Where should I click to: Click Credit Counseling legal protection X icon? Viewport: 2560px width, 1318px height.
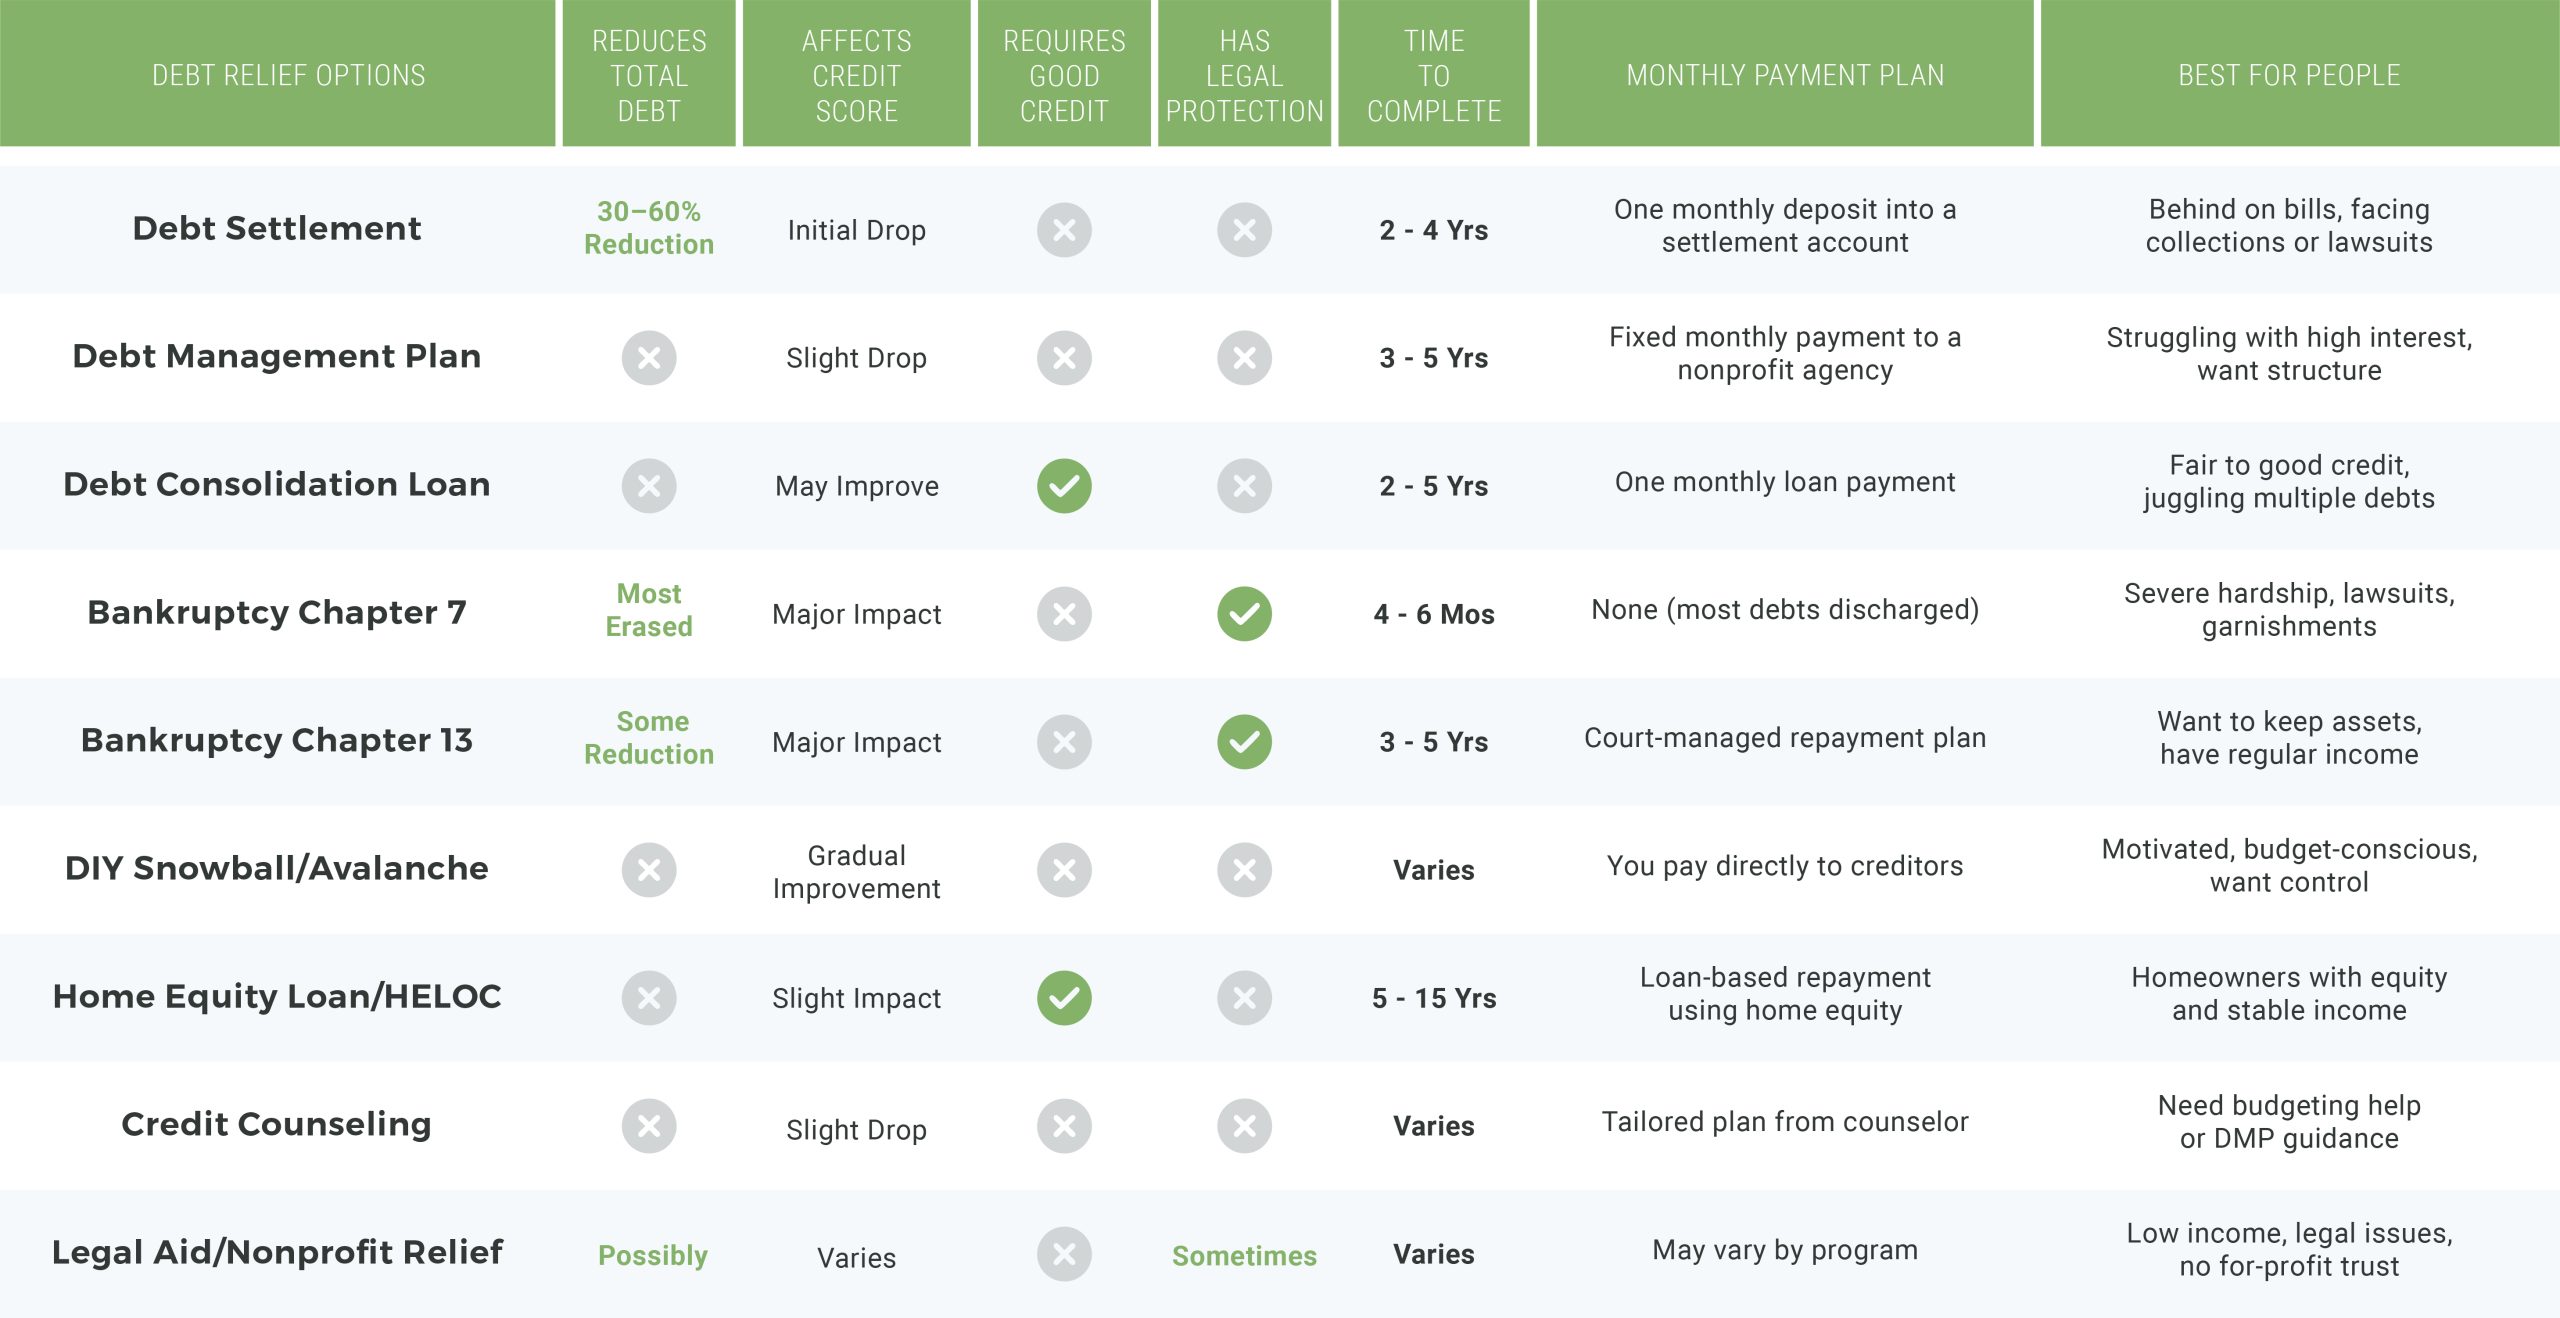click(x=1244, y=1126)
